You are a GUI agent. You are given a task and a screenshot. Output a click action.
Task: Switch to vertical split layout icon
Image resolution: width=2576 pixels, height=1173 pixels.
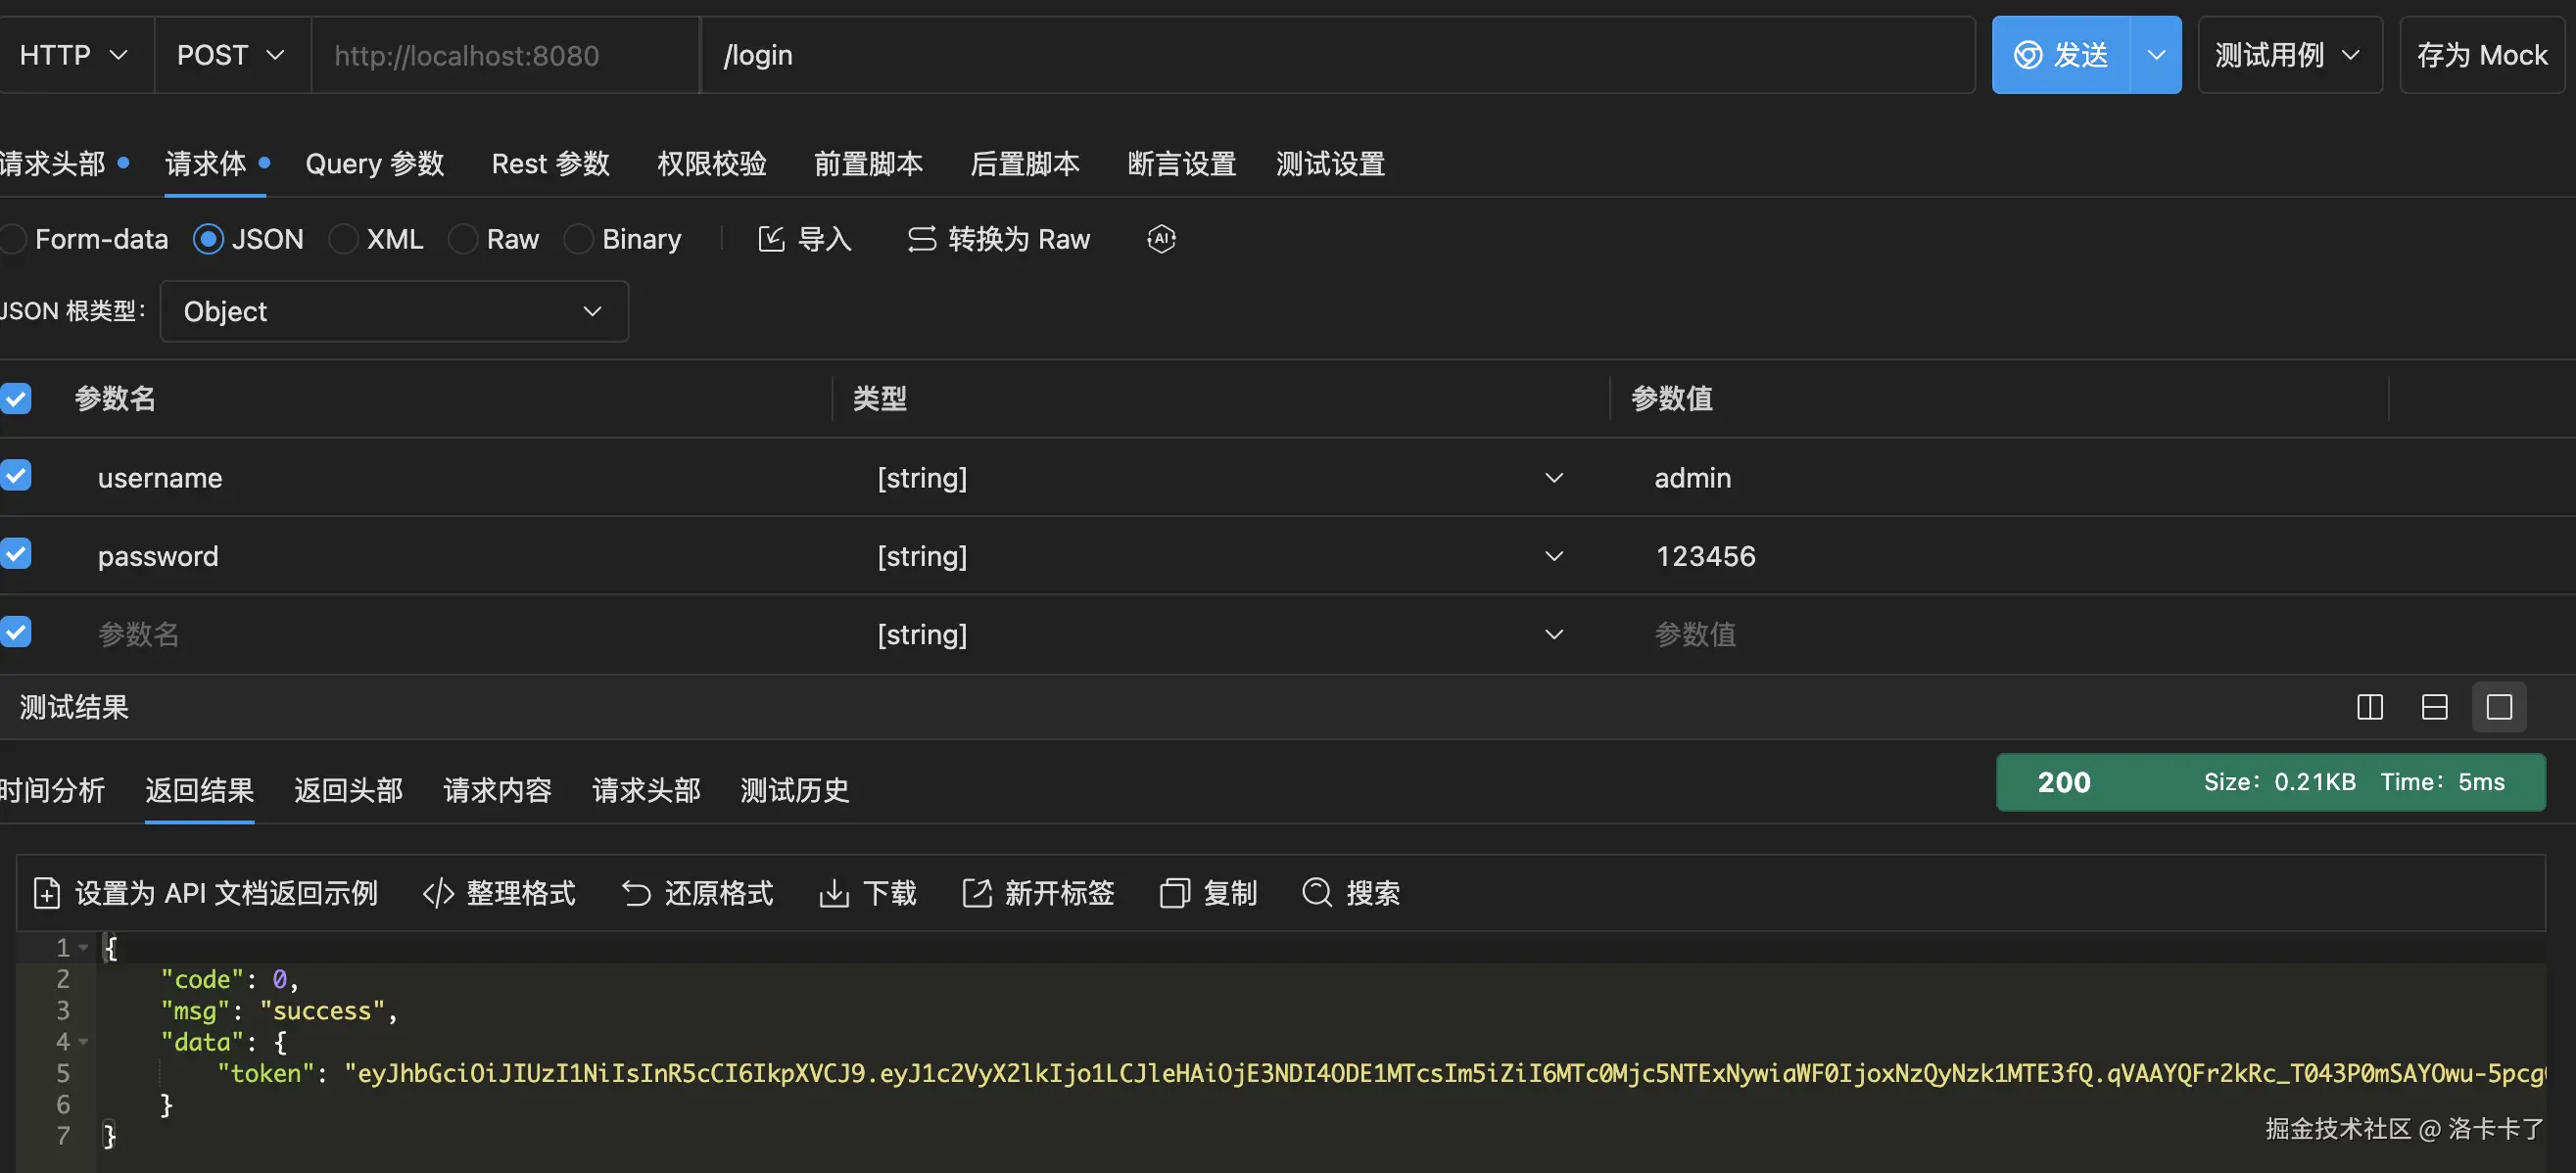(2369, 707)
